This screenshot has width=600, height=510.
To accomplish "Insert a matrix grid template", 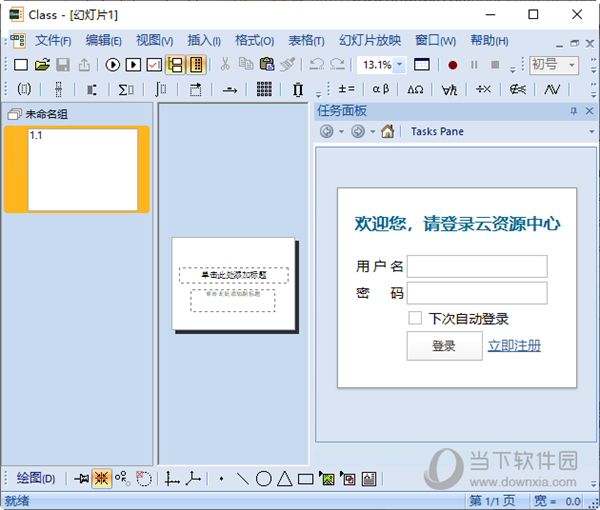I will pos(264,89).
